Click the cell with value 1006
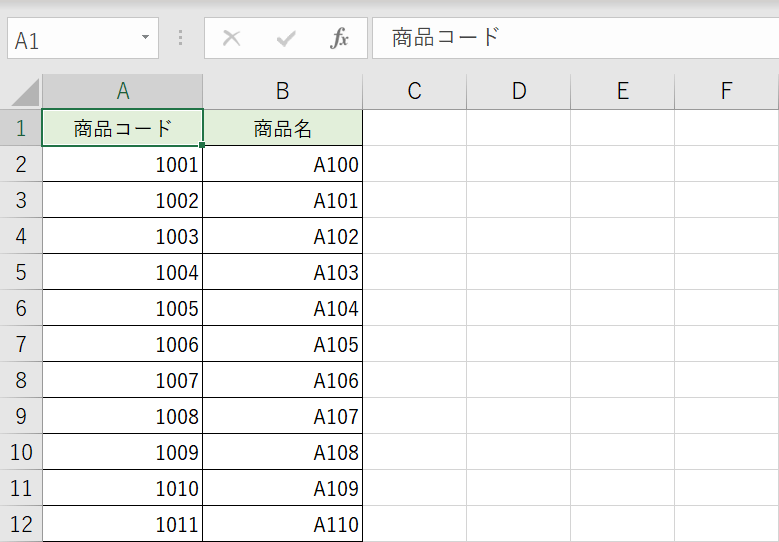The image size is (779, 542). 123,344
